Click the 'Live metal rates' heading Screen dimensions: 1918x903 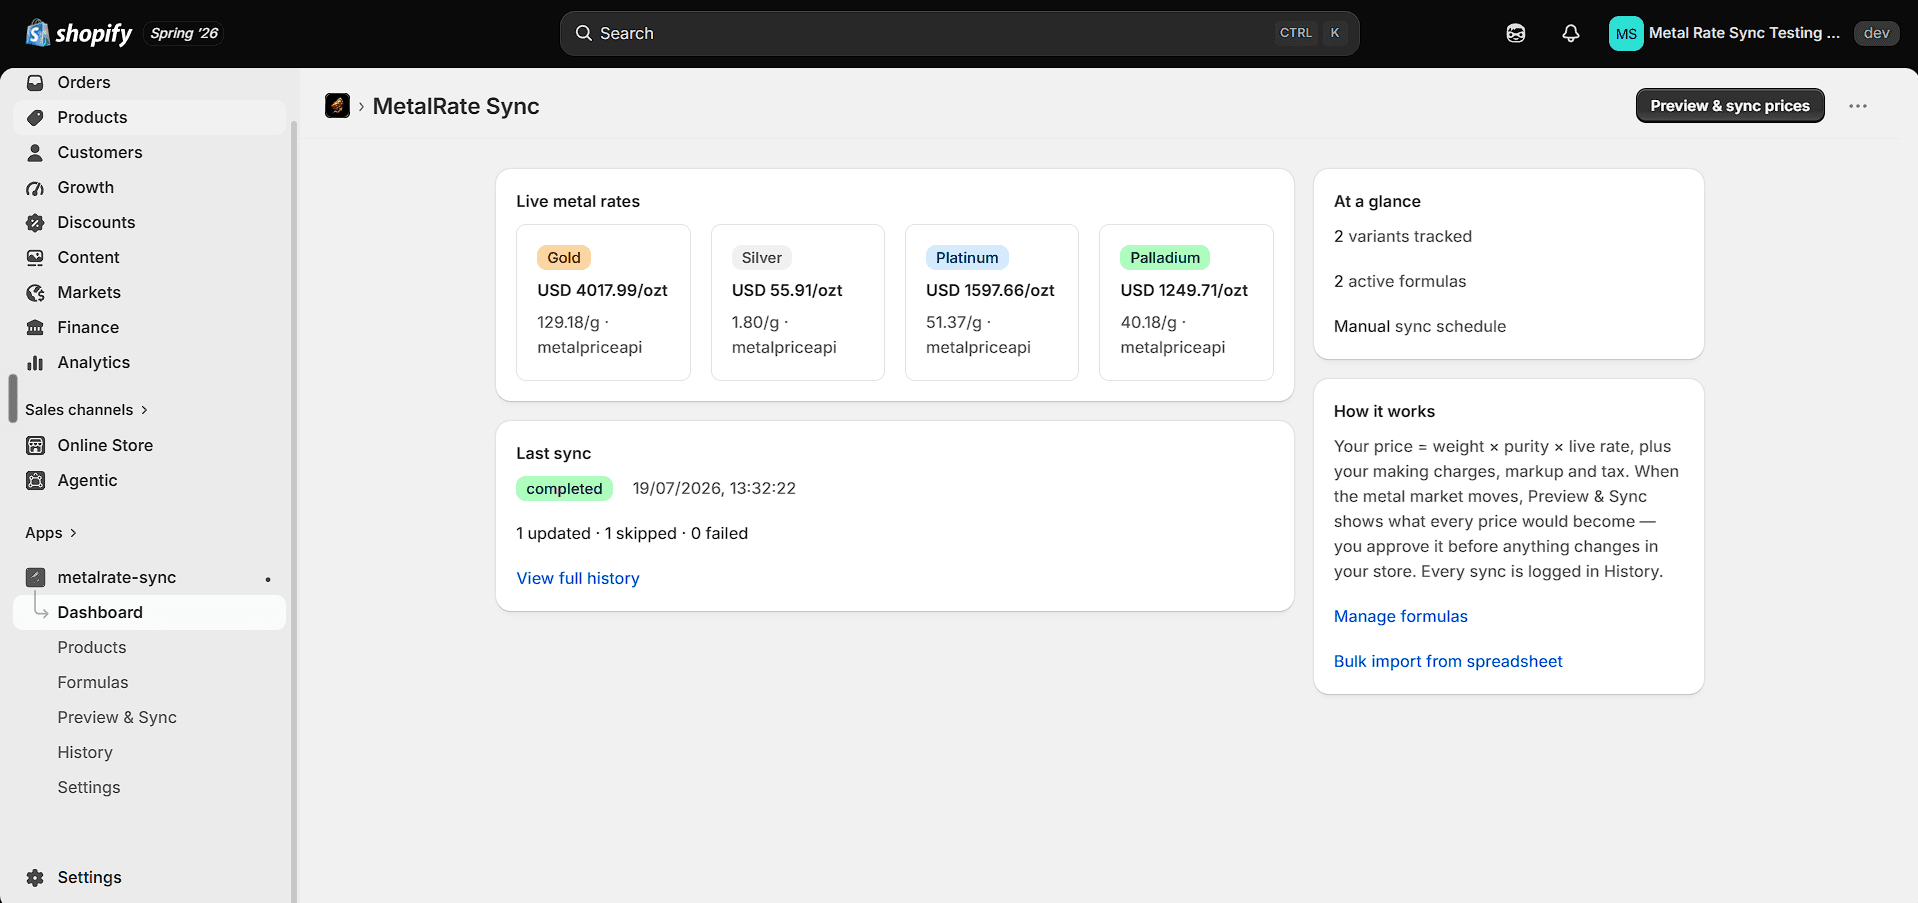click(578, 201)
